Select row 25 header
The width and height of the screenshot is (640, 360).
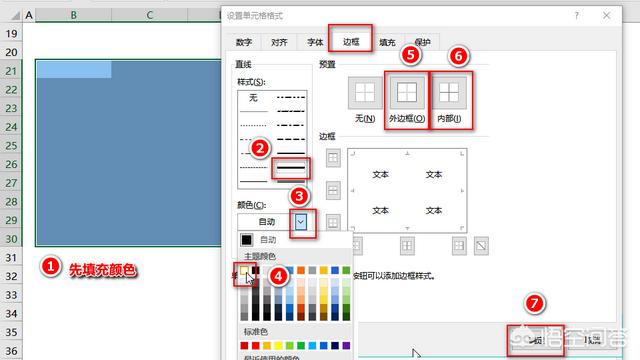point(11,145)
